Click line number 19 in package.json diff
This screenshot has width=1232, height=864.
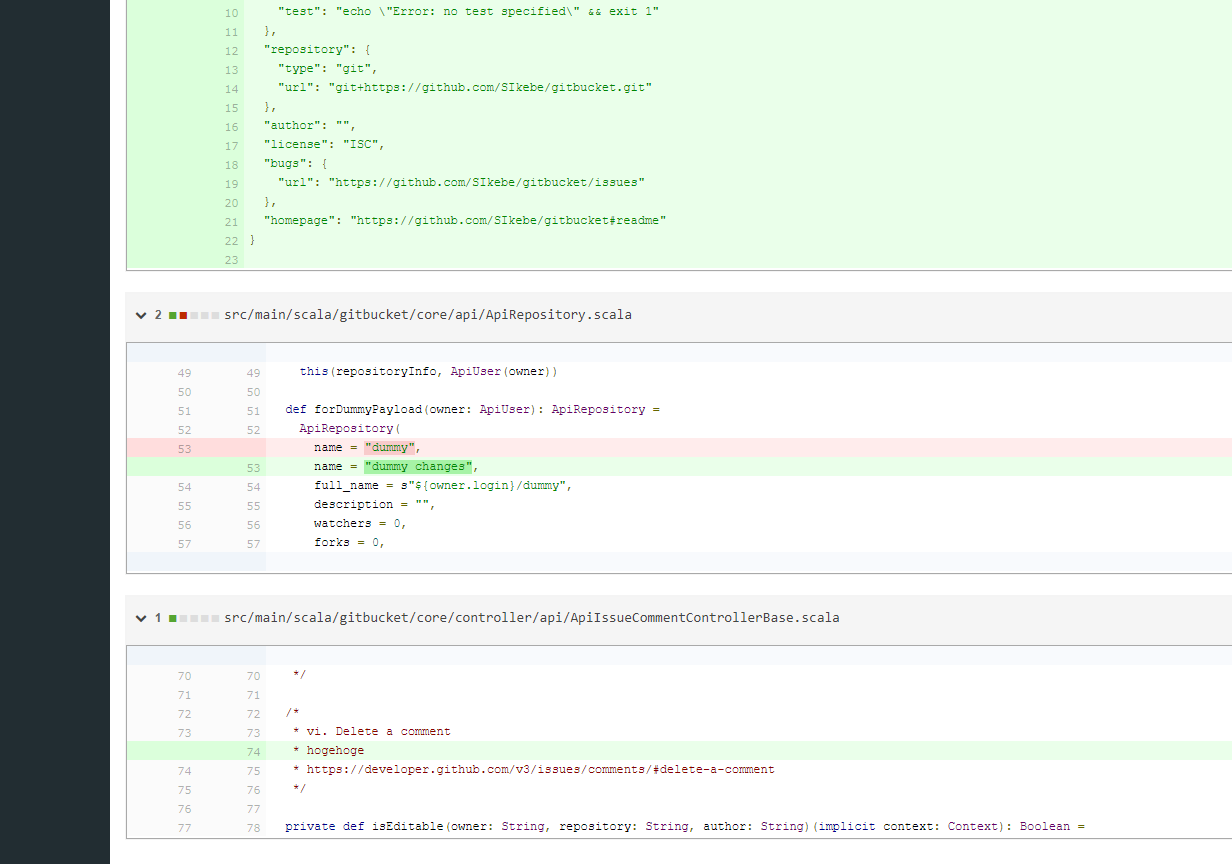232,183
